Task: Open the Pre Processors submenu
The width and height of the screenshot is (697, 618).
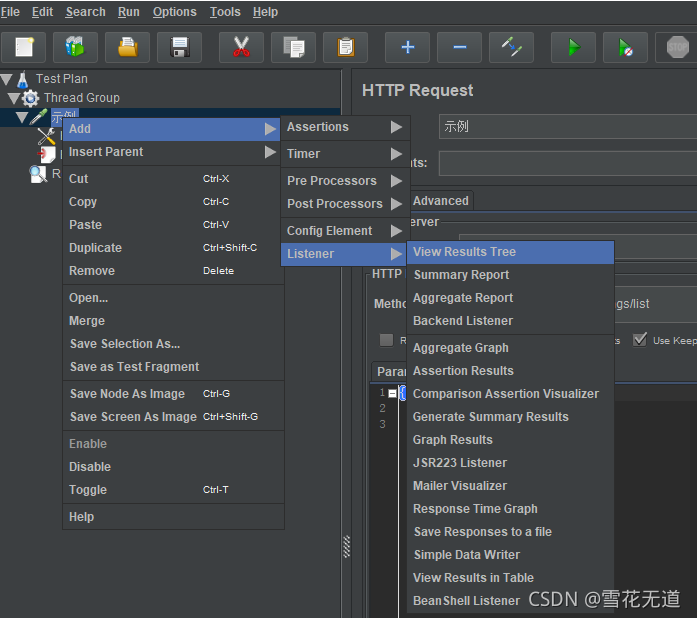Action: [345, 181]
